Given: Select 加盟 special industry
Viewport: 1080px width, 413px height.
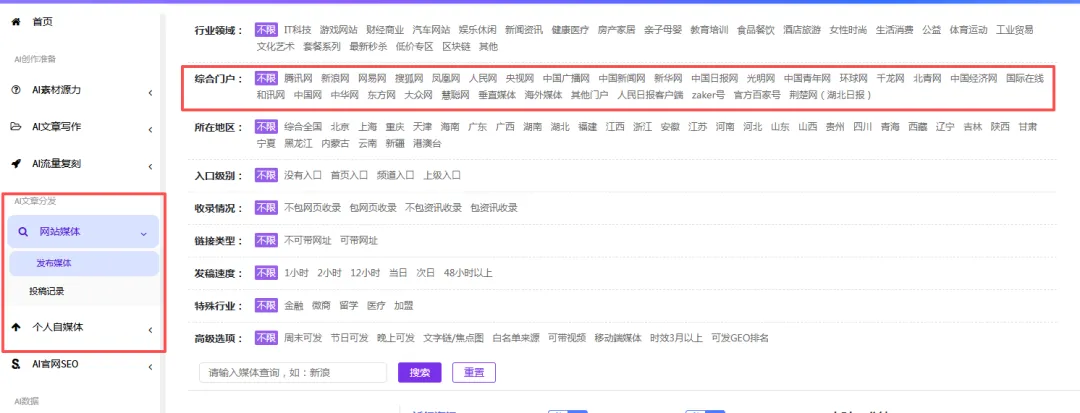Looking at the screenshot, I should [404, 305].
